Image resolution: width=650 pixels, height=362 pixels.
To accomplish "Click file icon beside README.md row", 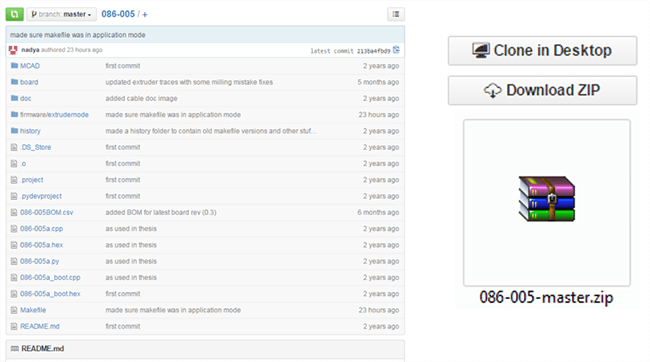I will click(14, 326).
